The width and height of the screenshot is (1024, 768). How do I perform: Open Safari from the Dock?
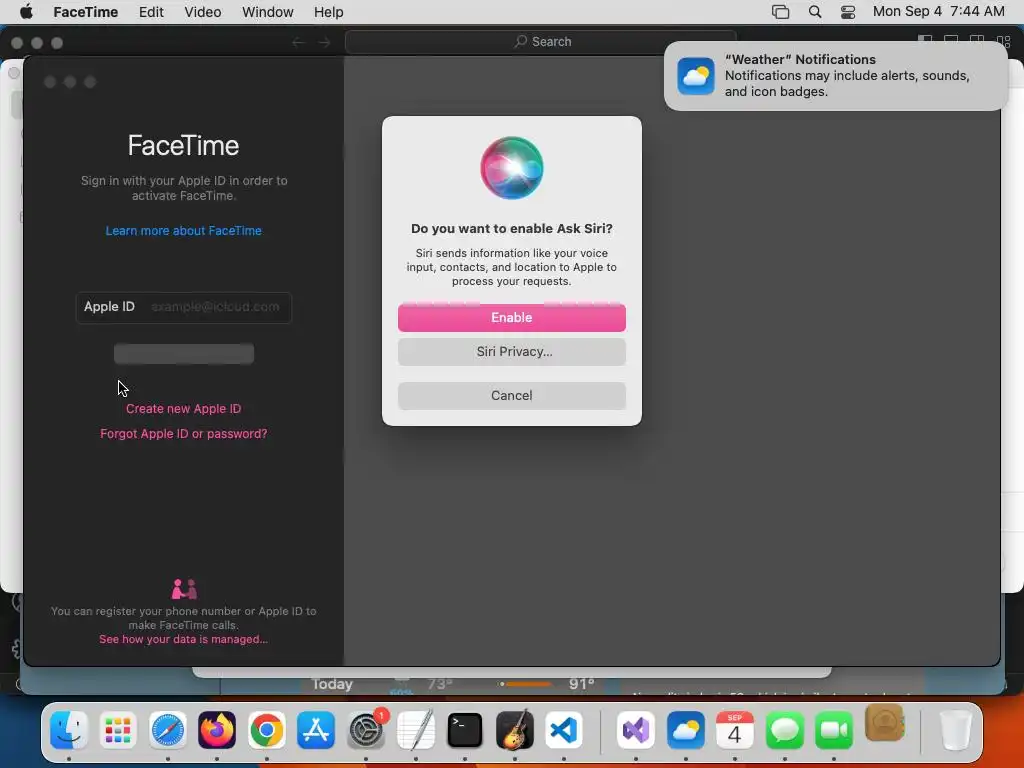[168, 730]
